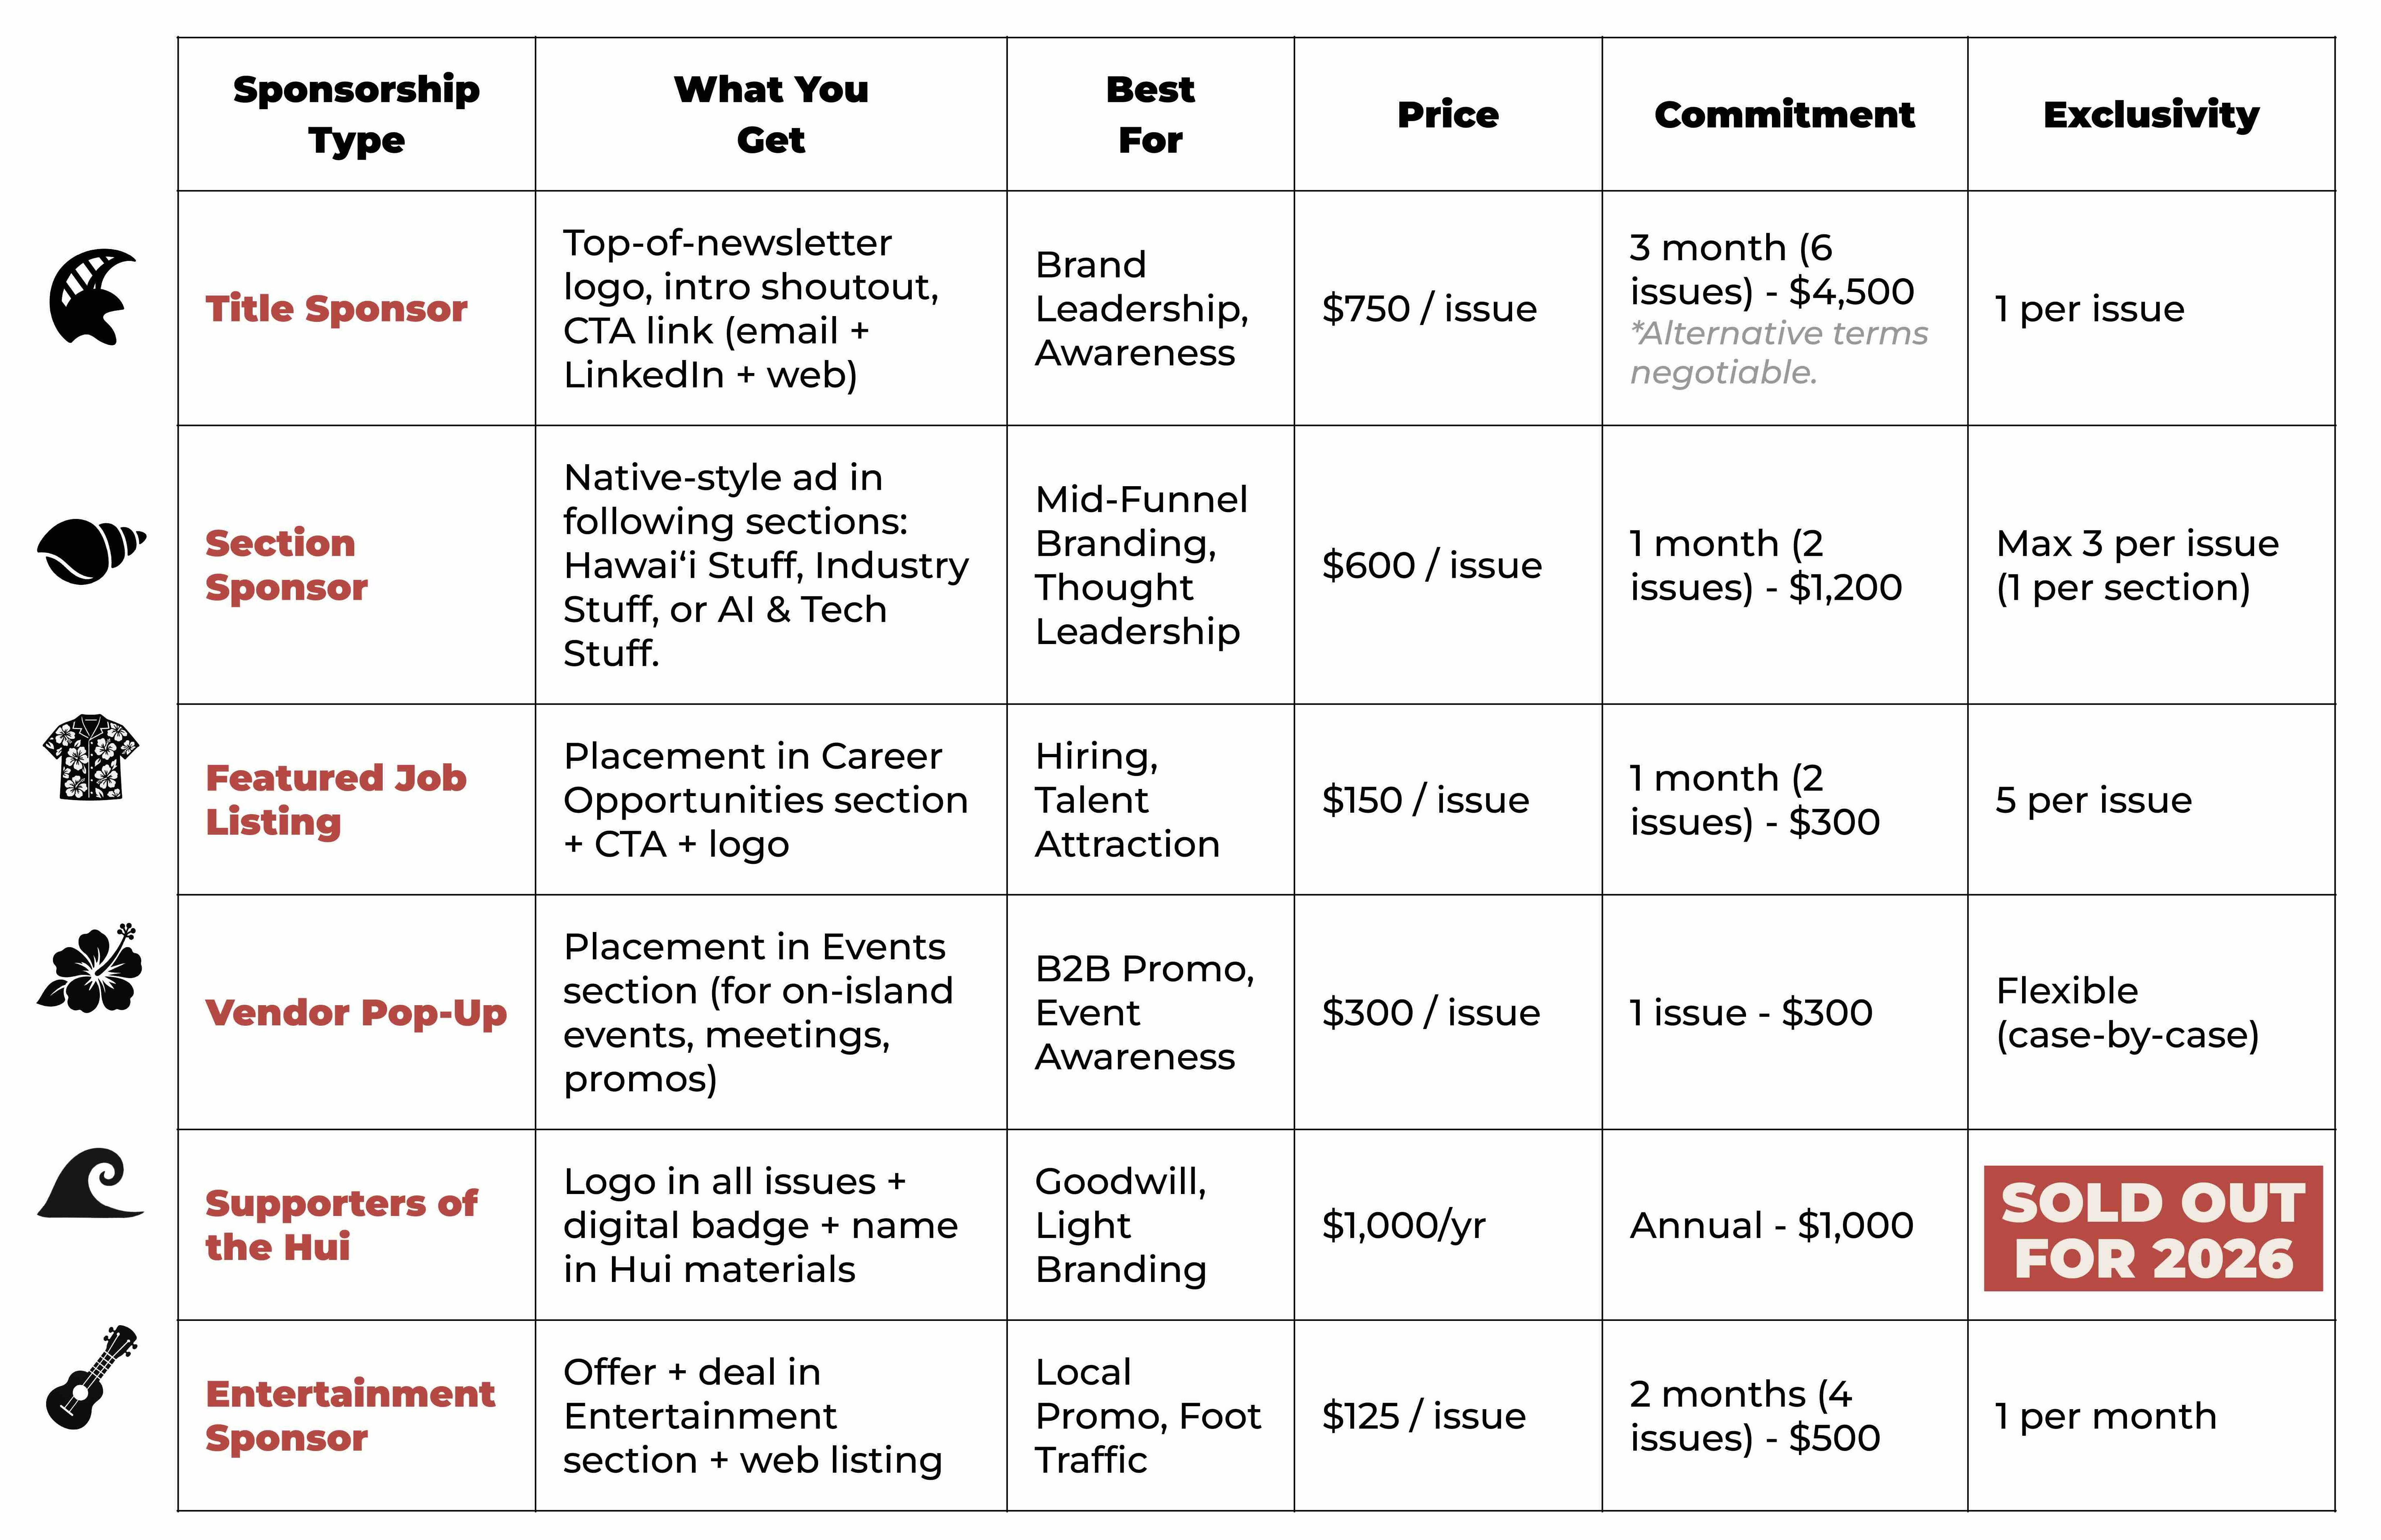Select the Section Sponsor heading
This screenshot has width=2381, height=1540.
point(286,565)
